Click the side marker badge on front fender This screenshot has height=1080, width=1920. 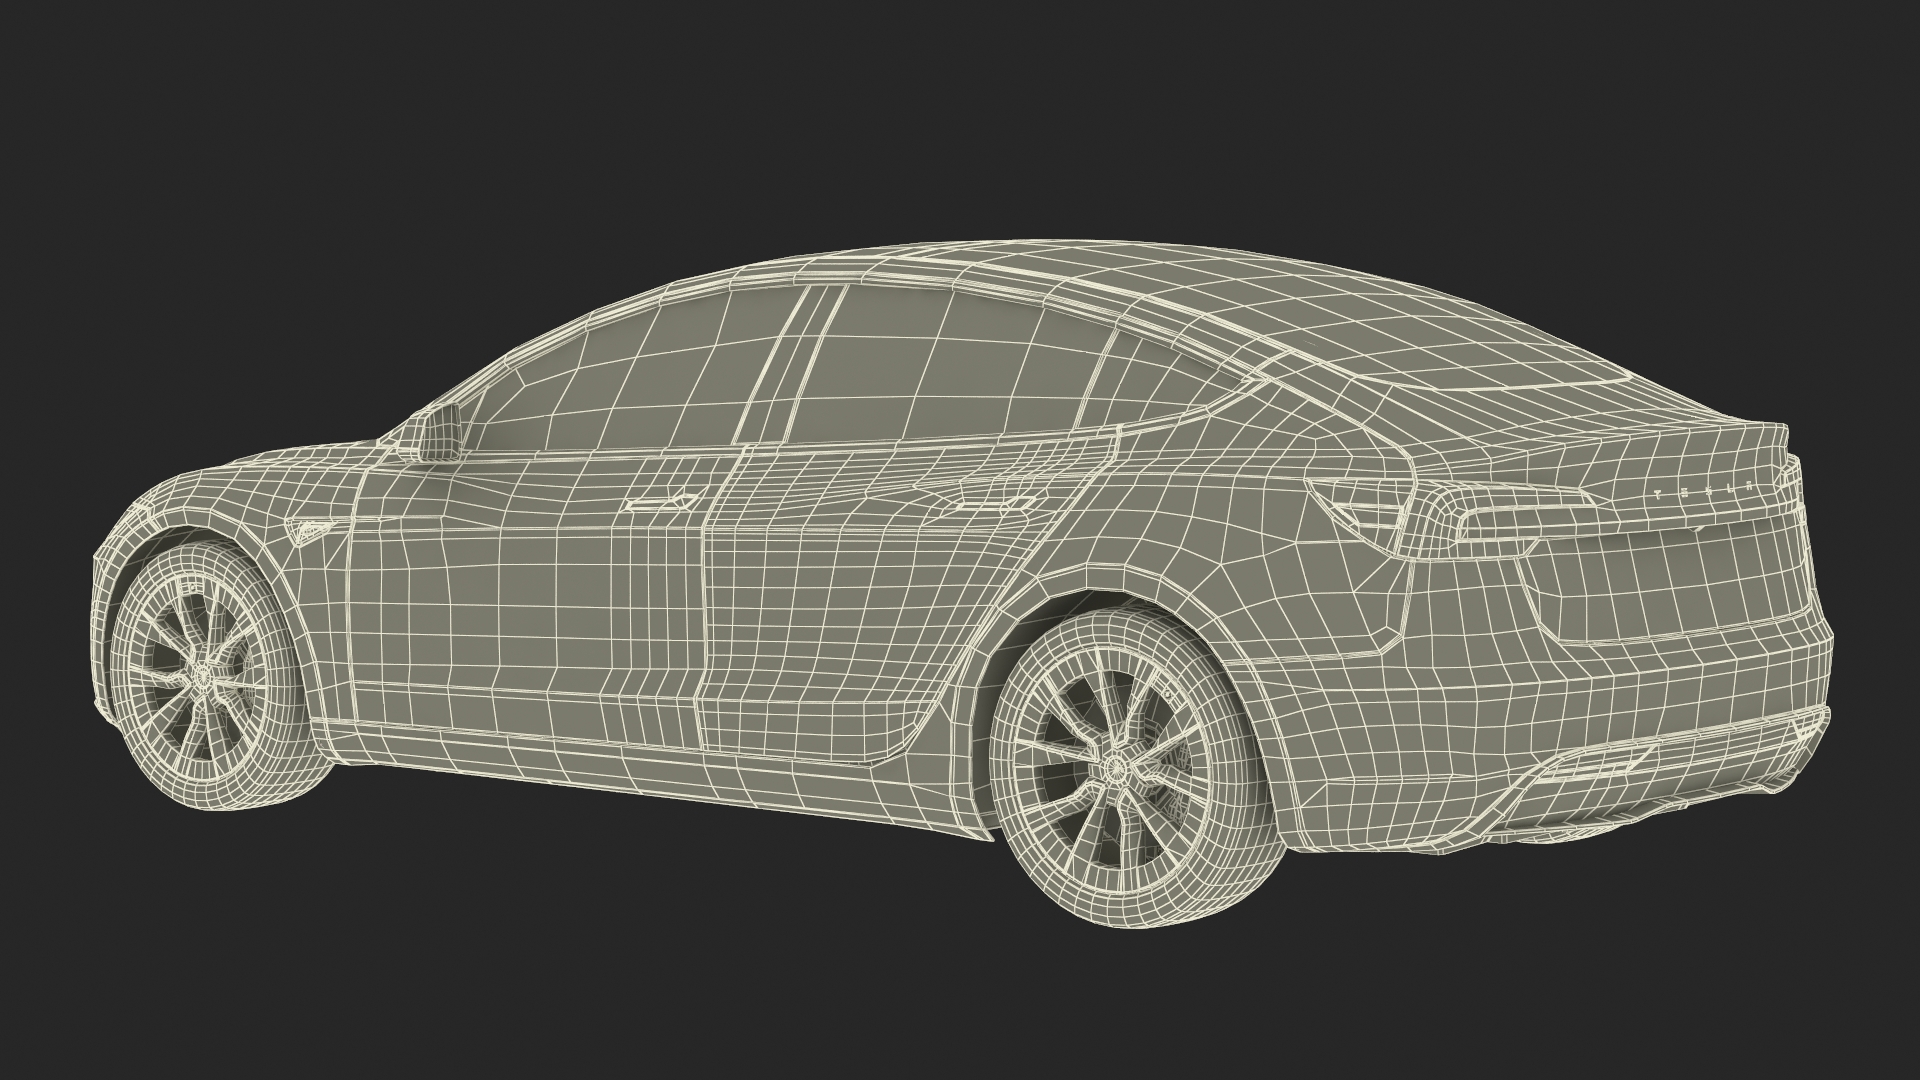pos(308,529)
